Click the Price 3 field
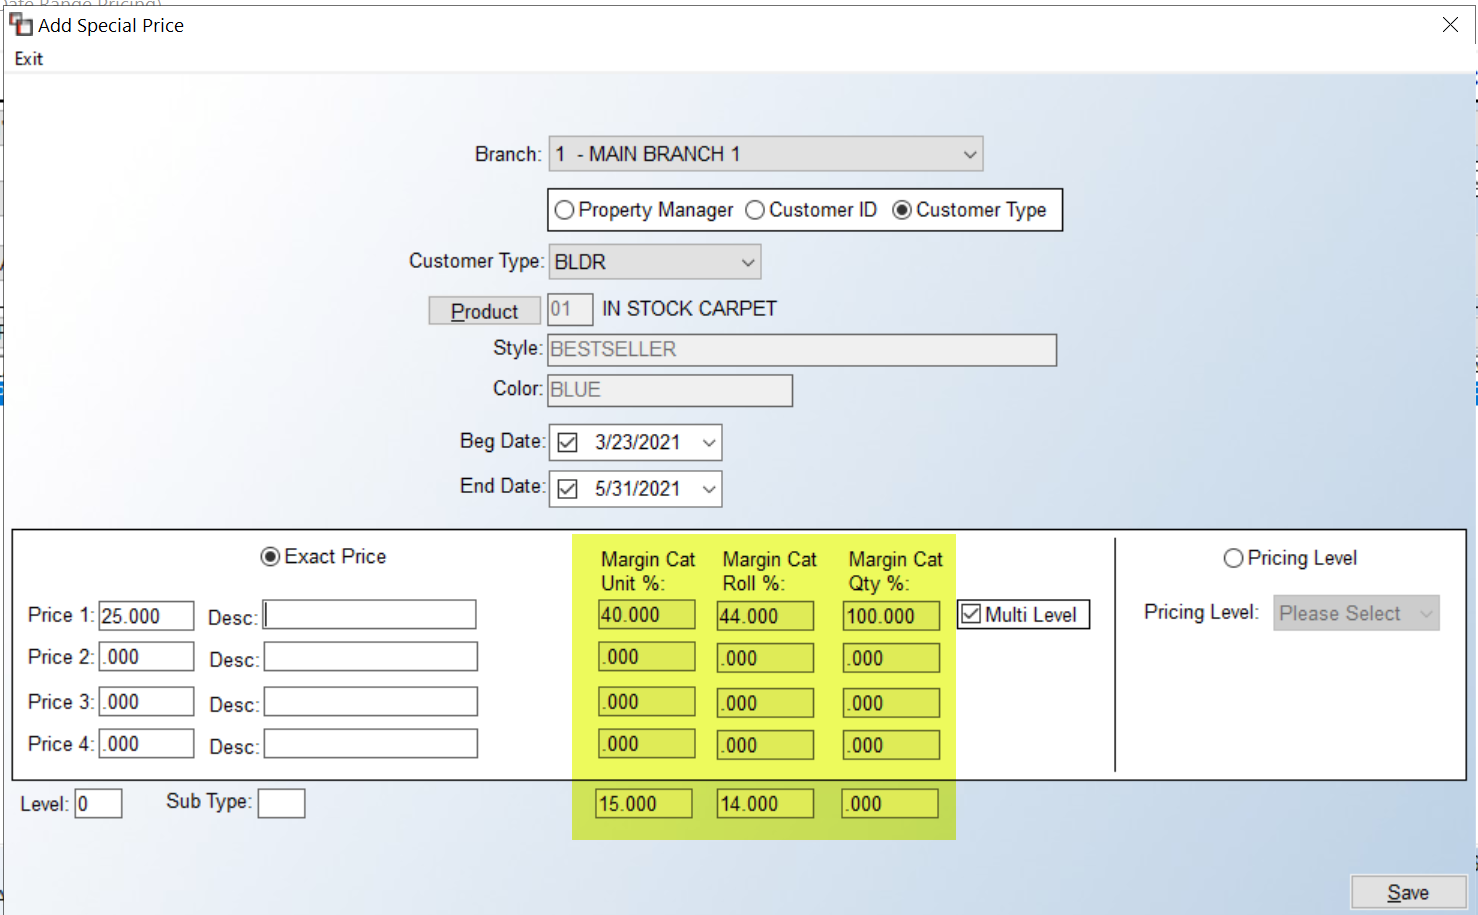The height and width of the screenshot is (915, 1478). click(146, 702)
